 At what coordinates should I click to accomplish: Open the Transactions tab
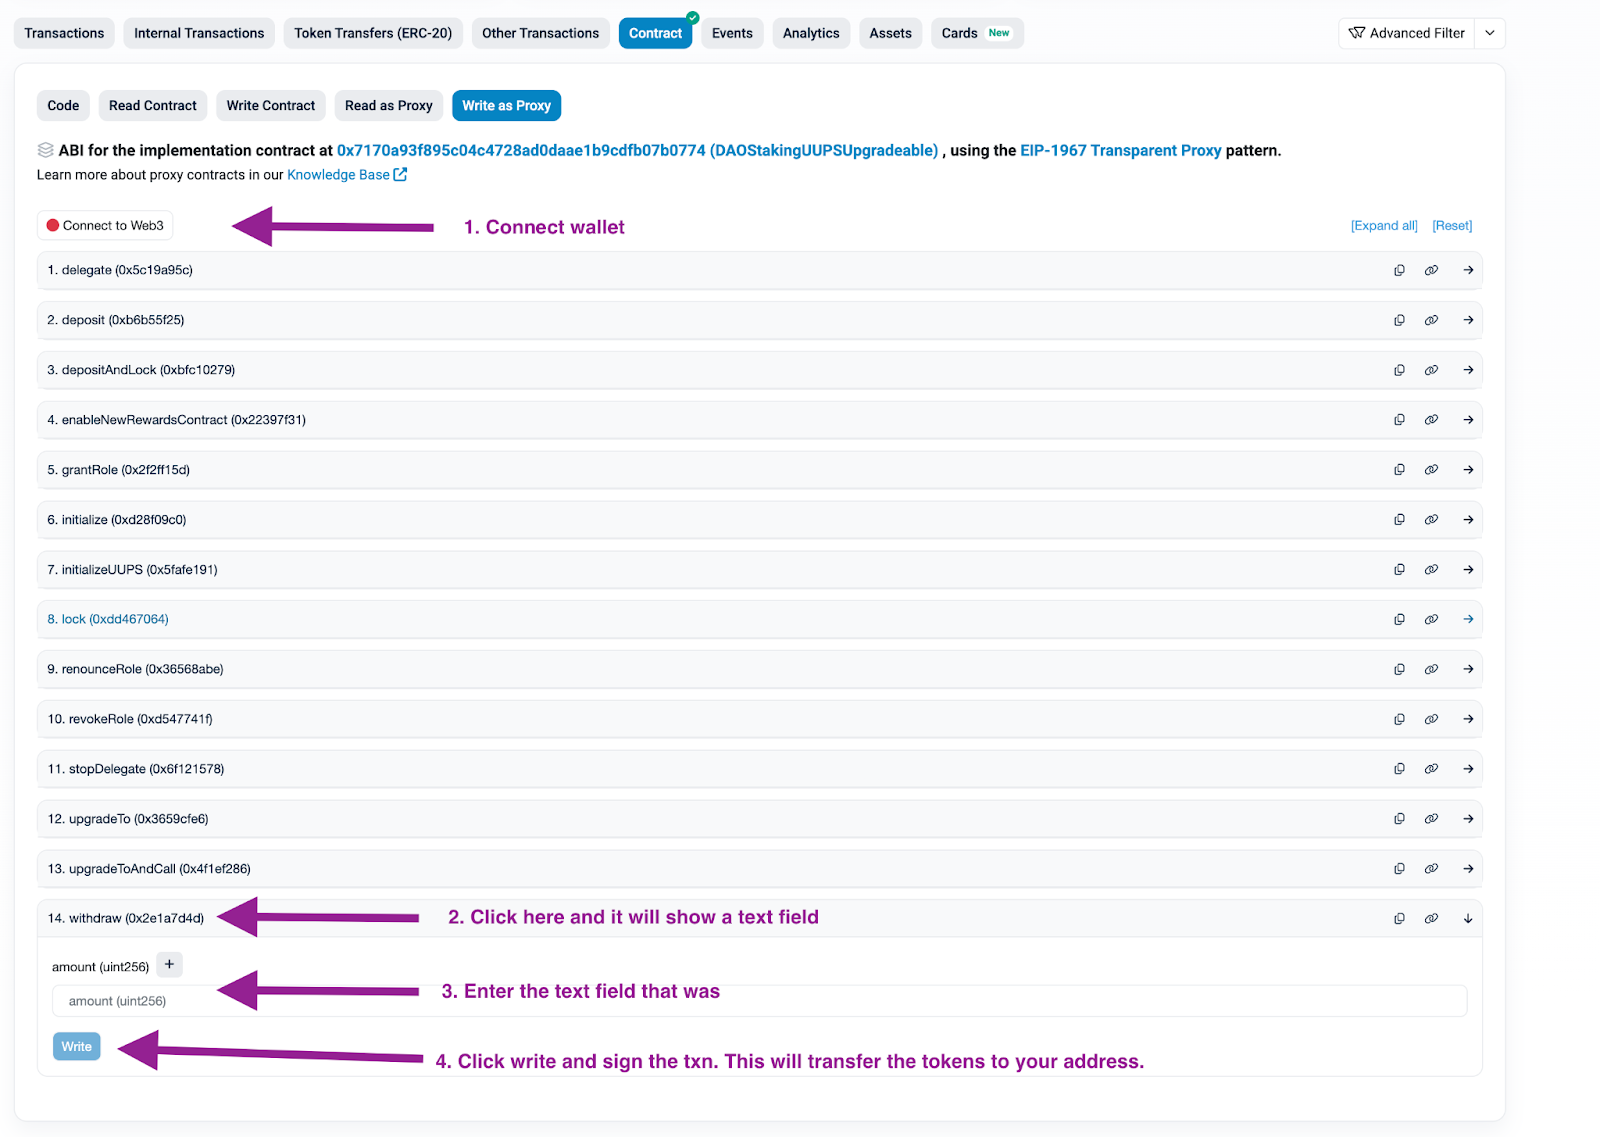64,33
